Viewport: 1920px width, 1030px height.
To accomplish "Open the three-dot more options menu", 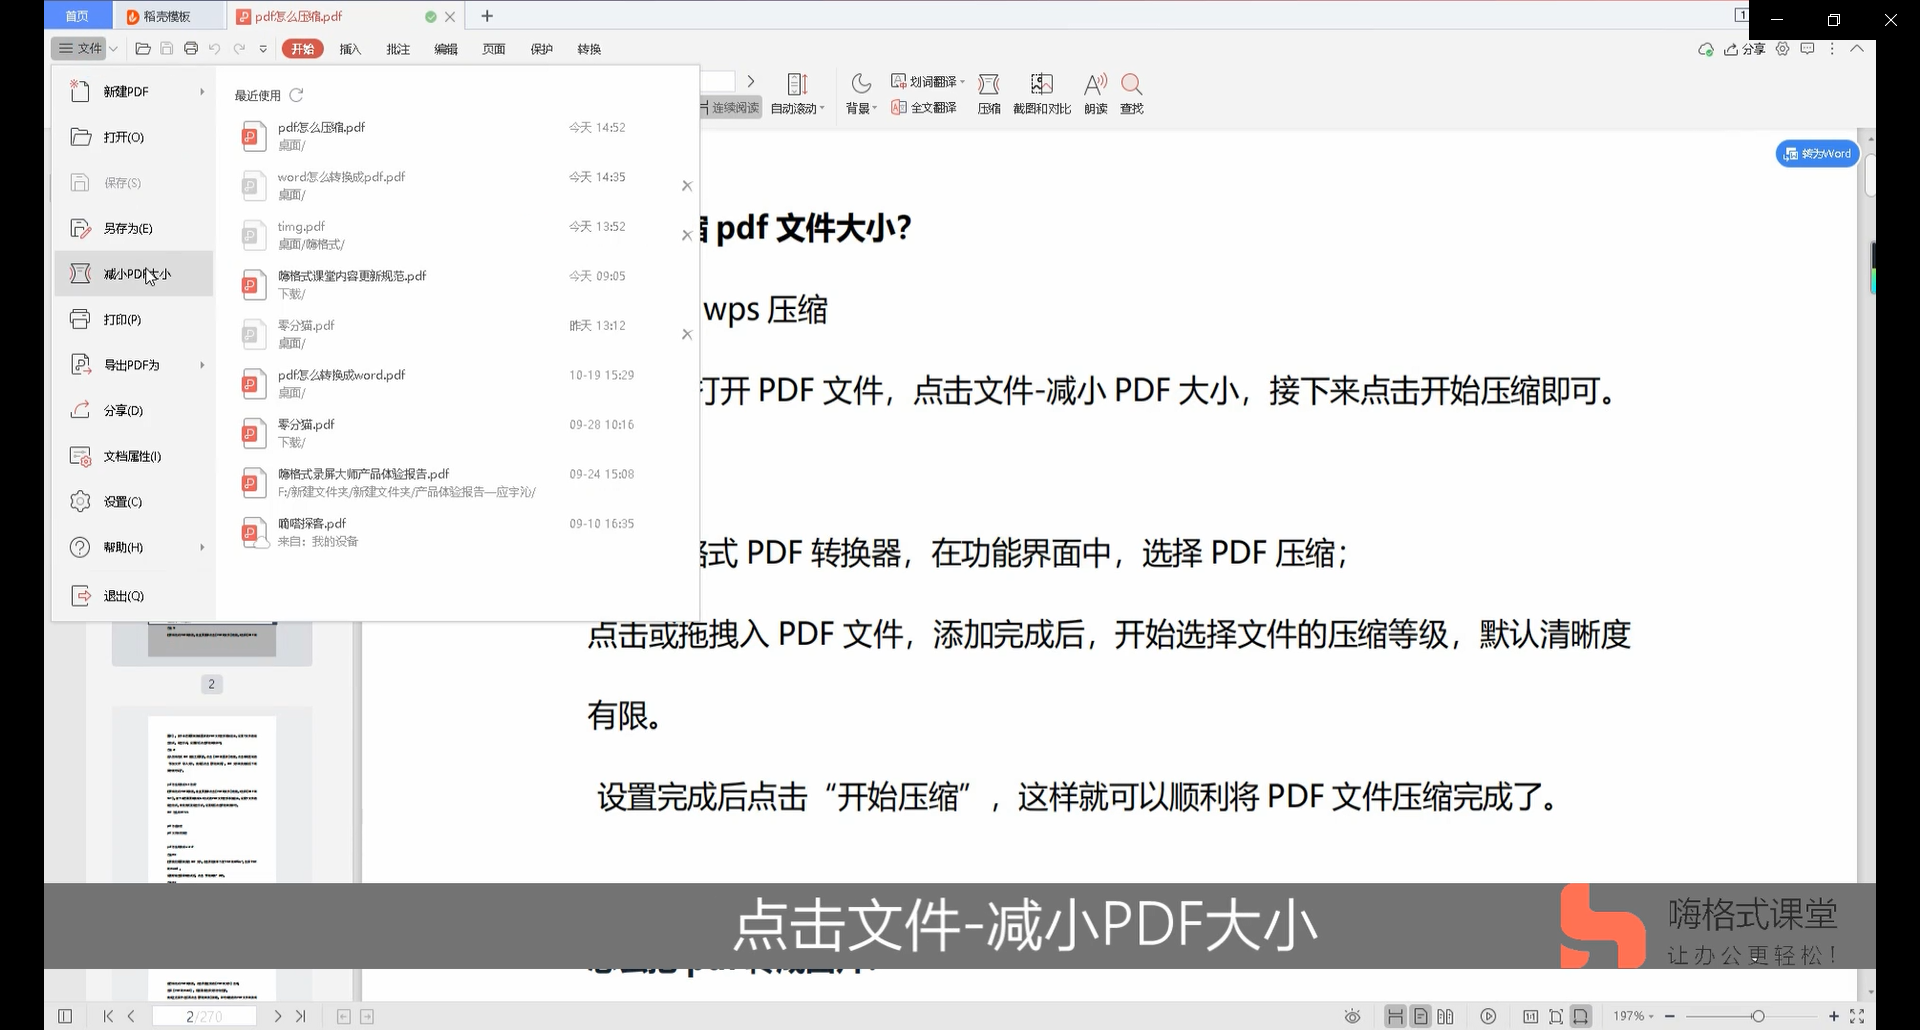I will point(1832,49).
